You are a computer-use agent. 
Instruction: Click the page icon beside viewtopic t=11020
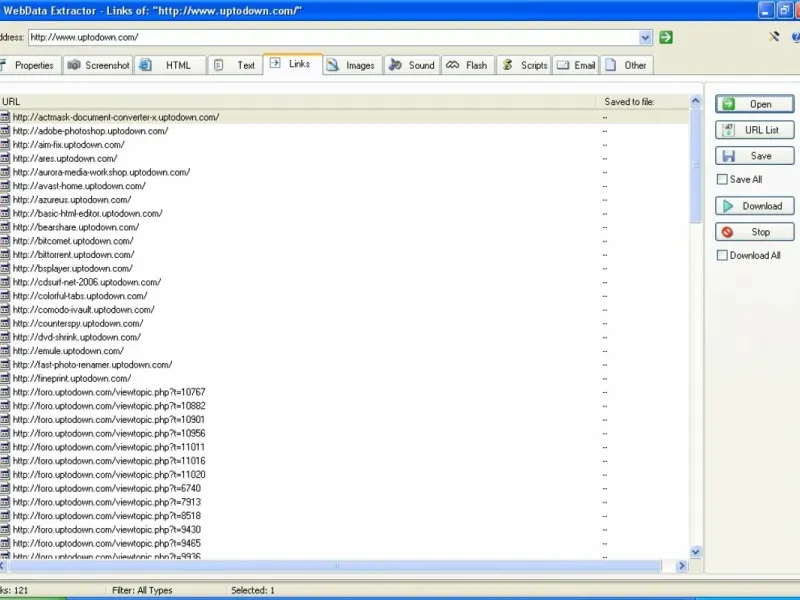[x=5, y=474]
